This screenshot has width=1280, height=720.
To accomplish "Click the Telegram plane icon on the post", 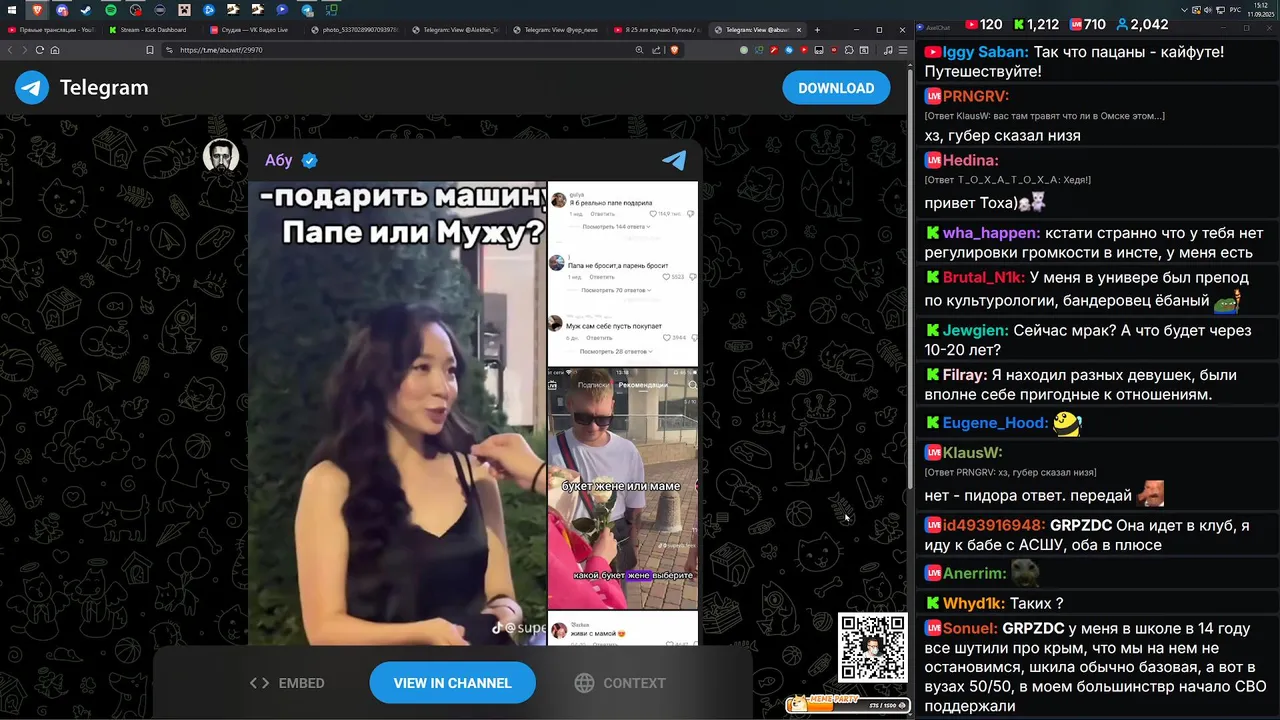I will point(675,160).
